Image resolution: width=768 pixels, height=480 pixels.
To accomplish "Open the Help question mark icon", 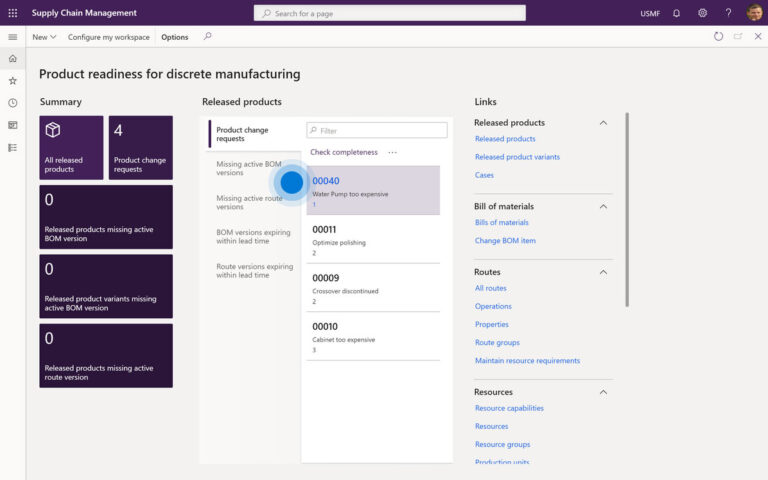I will point(728,13).
